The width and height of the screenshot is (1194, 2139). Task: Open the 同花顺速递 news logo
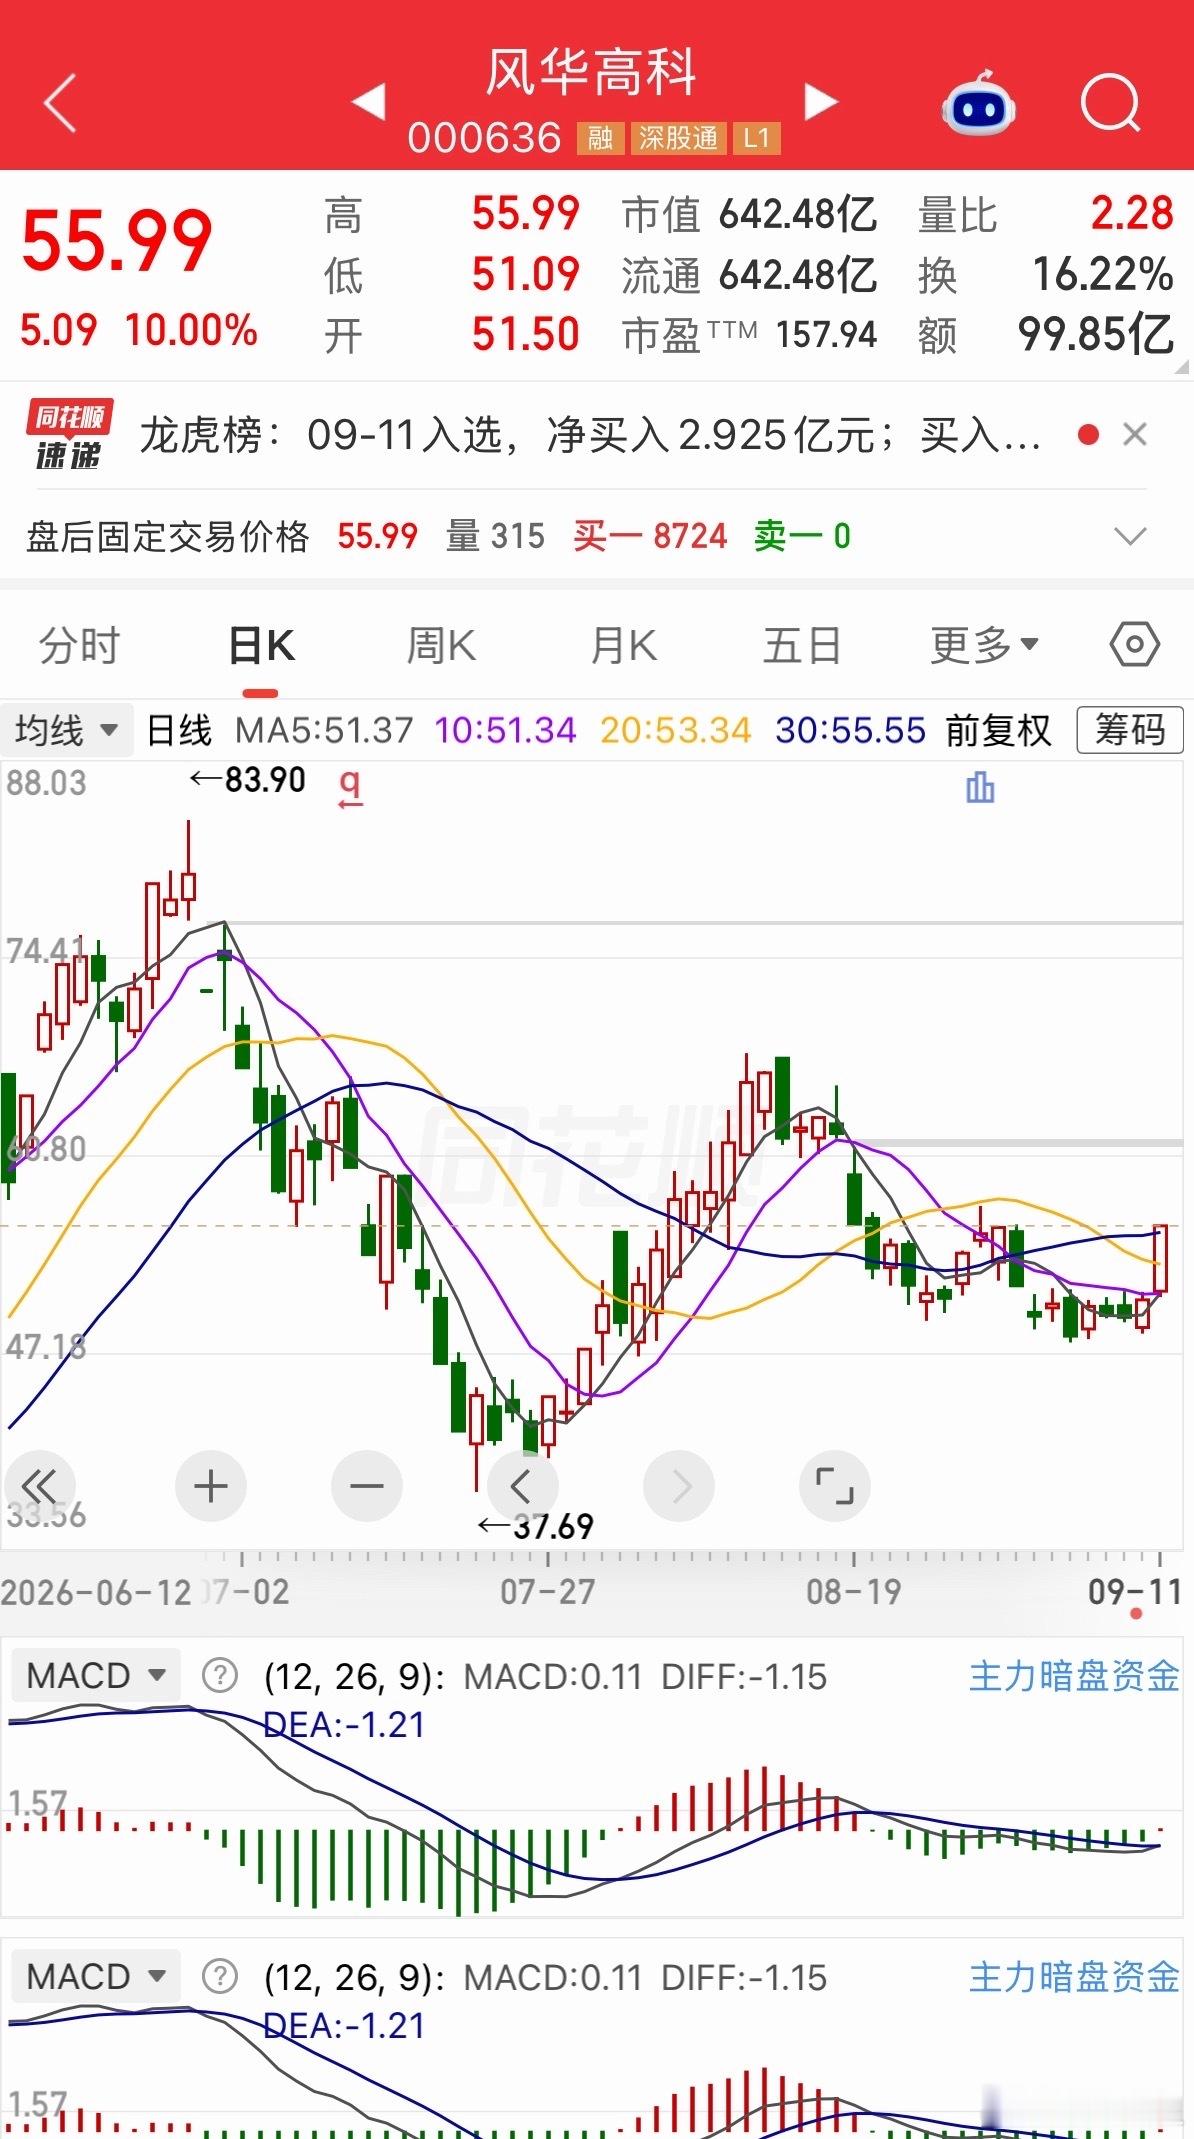pos(69,435)
